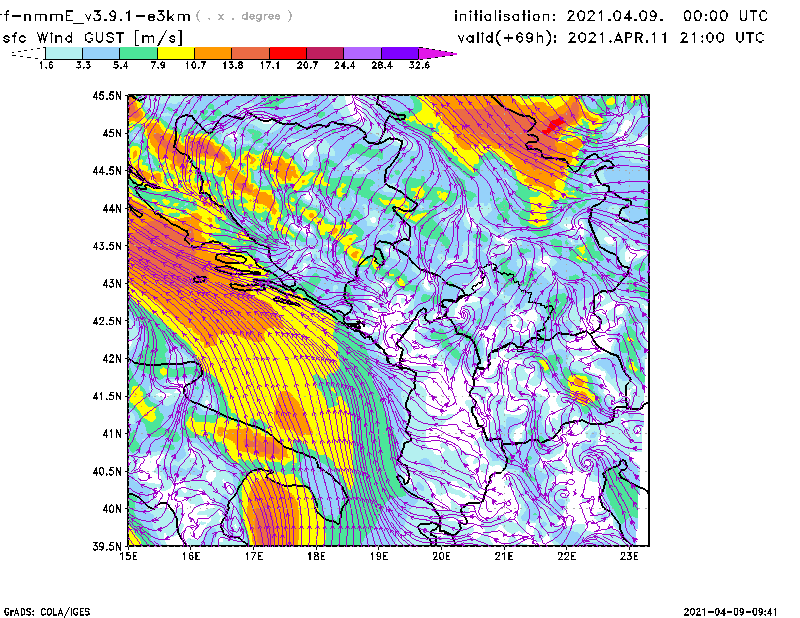The height and width of the screenshot is (618, 800).
Task: Click the green 5.4–7.9 legend swatch
Action: pyautogui.click(x=138, y=53)
